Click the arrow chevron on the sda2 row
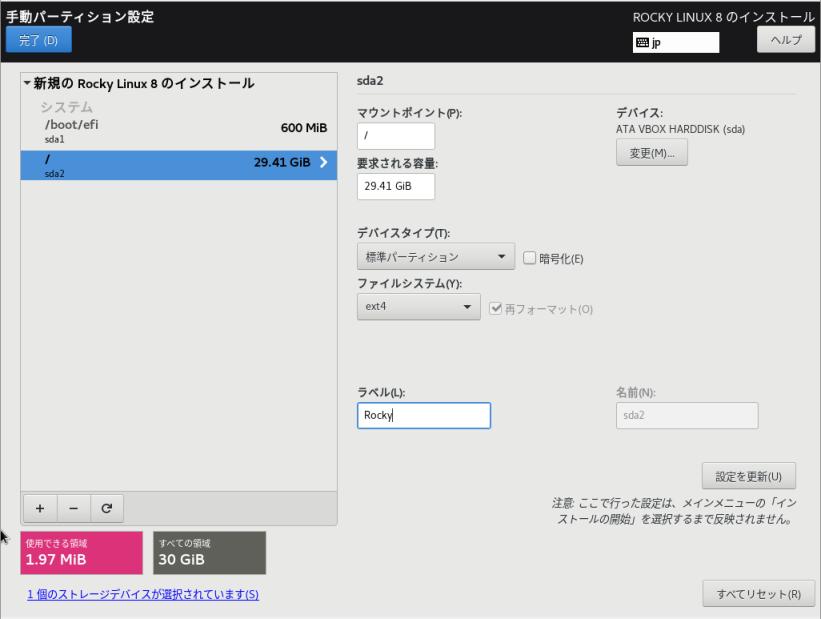 tap(324, 162)
